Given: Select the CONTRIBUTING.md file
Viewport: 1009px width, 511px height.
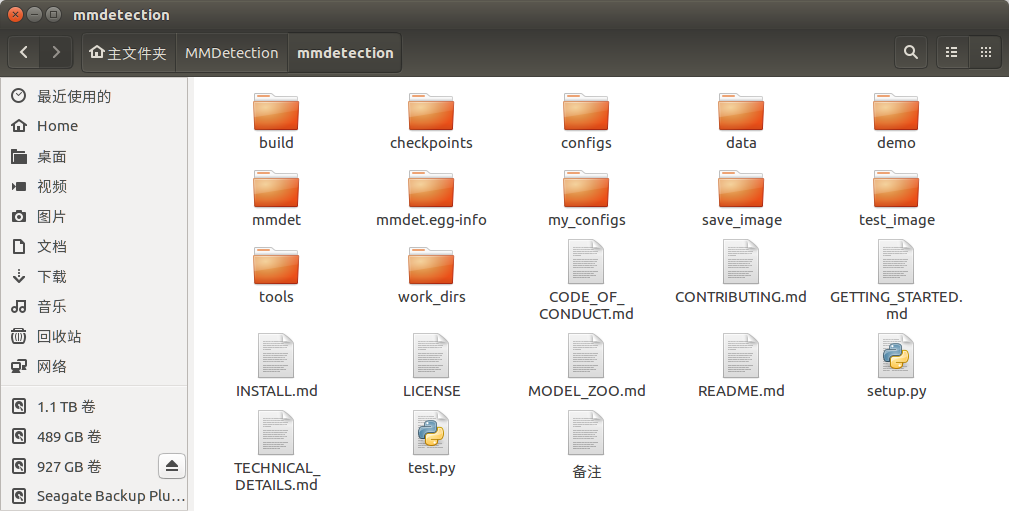Looking at the screenshot, I should click(741, 272).
